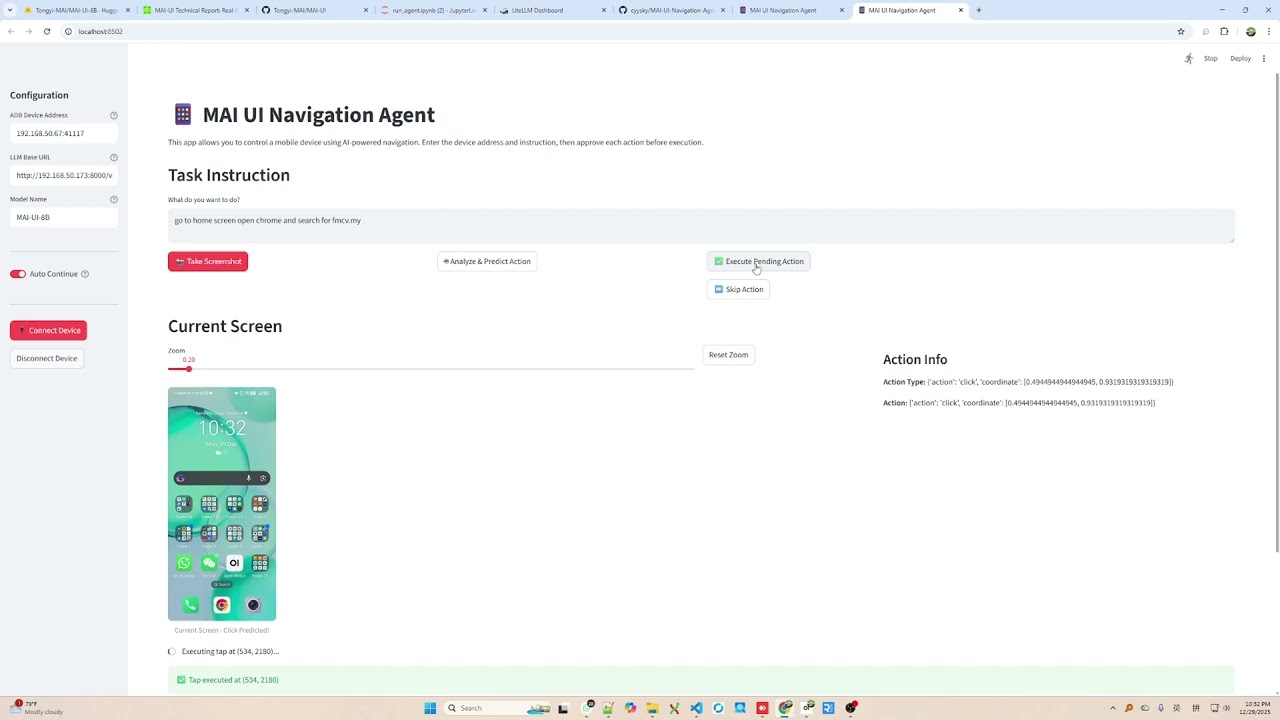Click the Task Instruction heading

[229, 175]
